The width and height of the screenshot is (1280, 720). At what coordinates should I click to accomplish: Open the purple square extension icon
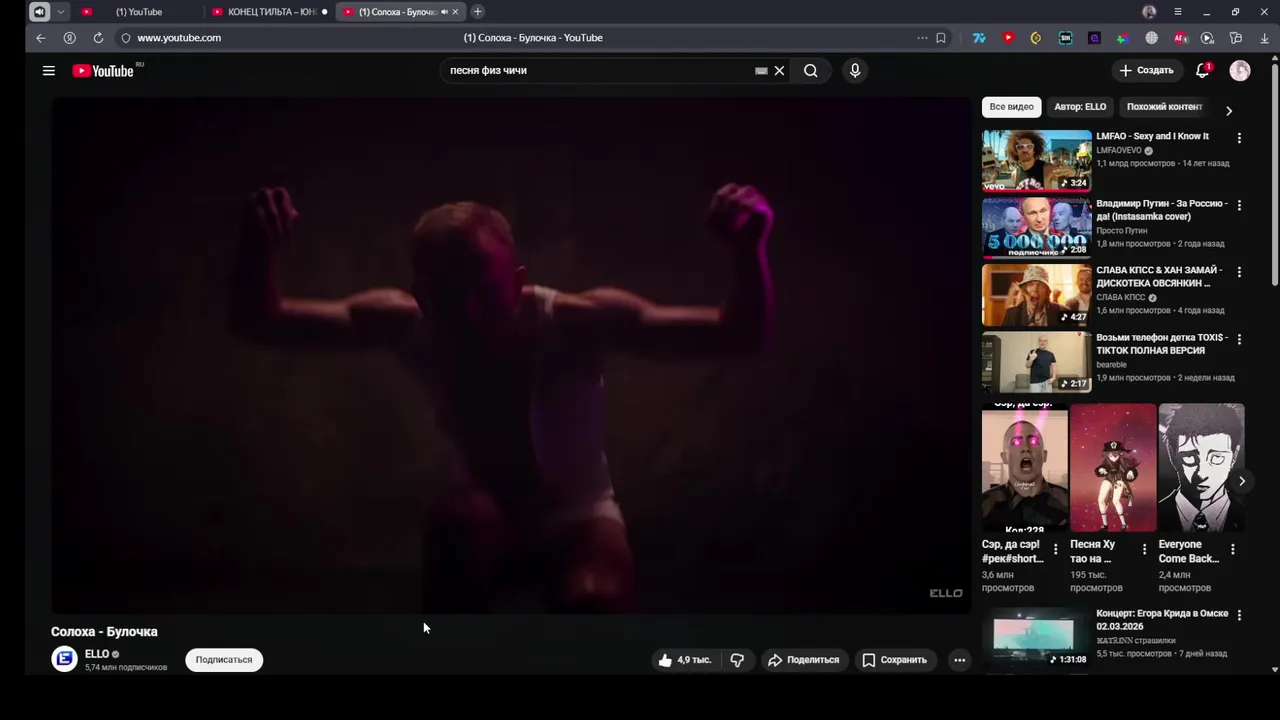pos(1094,38)
